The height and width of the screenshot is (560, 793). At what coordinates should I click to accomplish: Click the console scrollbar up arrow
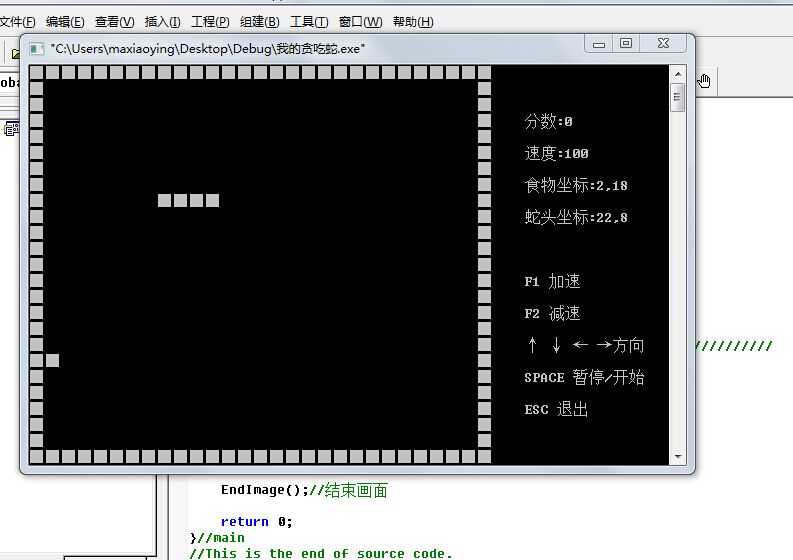pyautogui.click(x=678, y=74)
